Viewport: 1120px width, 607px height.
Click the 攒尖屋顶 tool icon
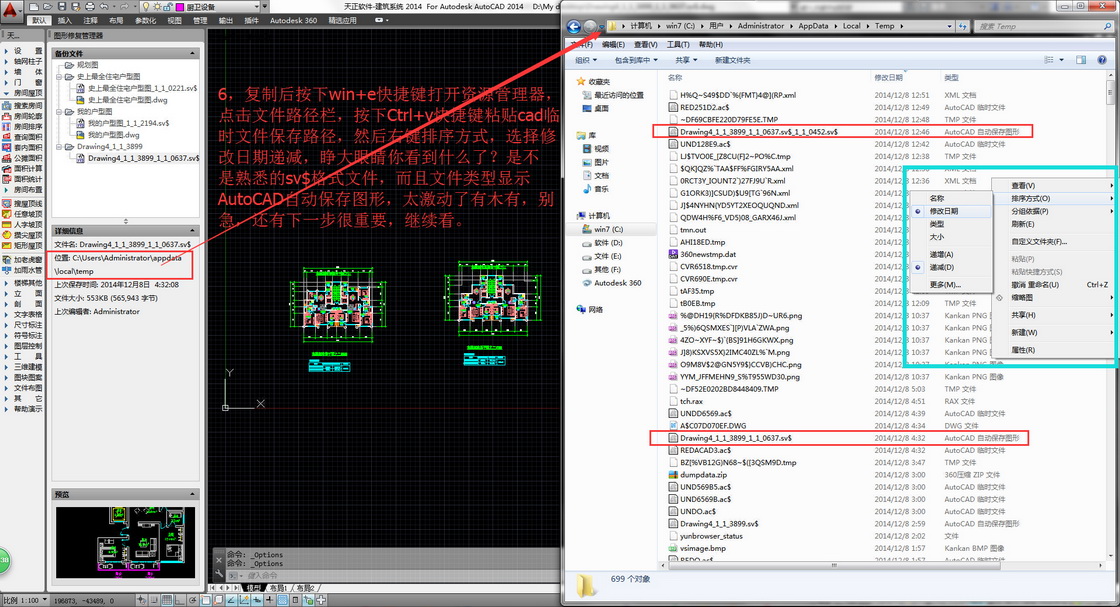pyautogui.click(x=7, y=235)
